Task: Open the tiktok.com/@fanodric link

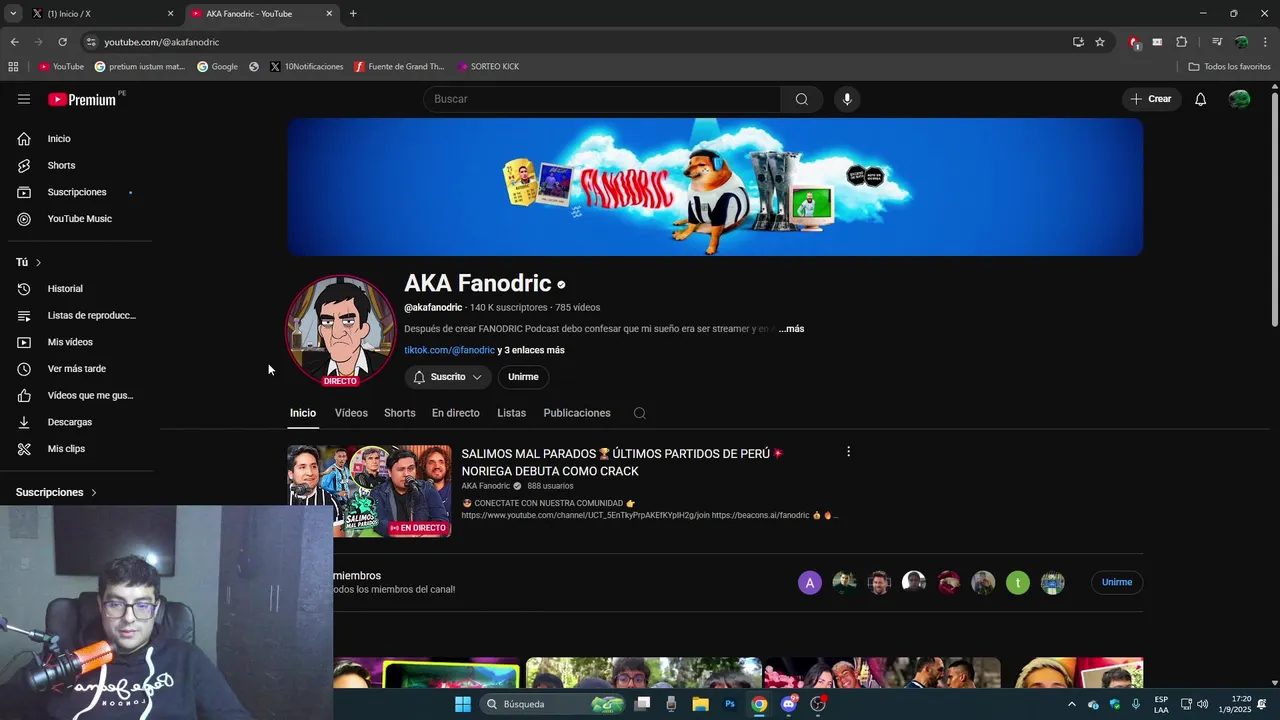Action: [x=449, y=350]
